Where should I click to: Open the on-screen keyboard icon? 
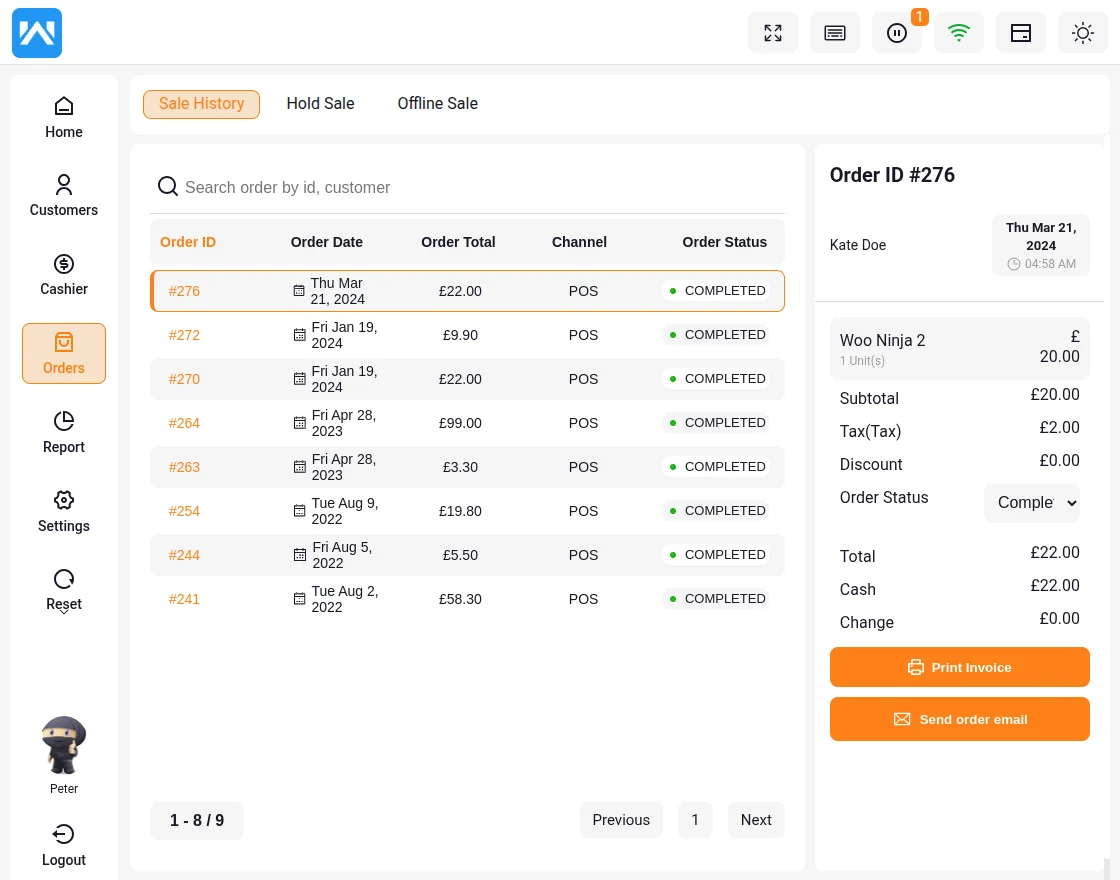coord(835,33)
